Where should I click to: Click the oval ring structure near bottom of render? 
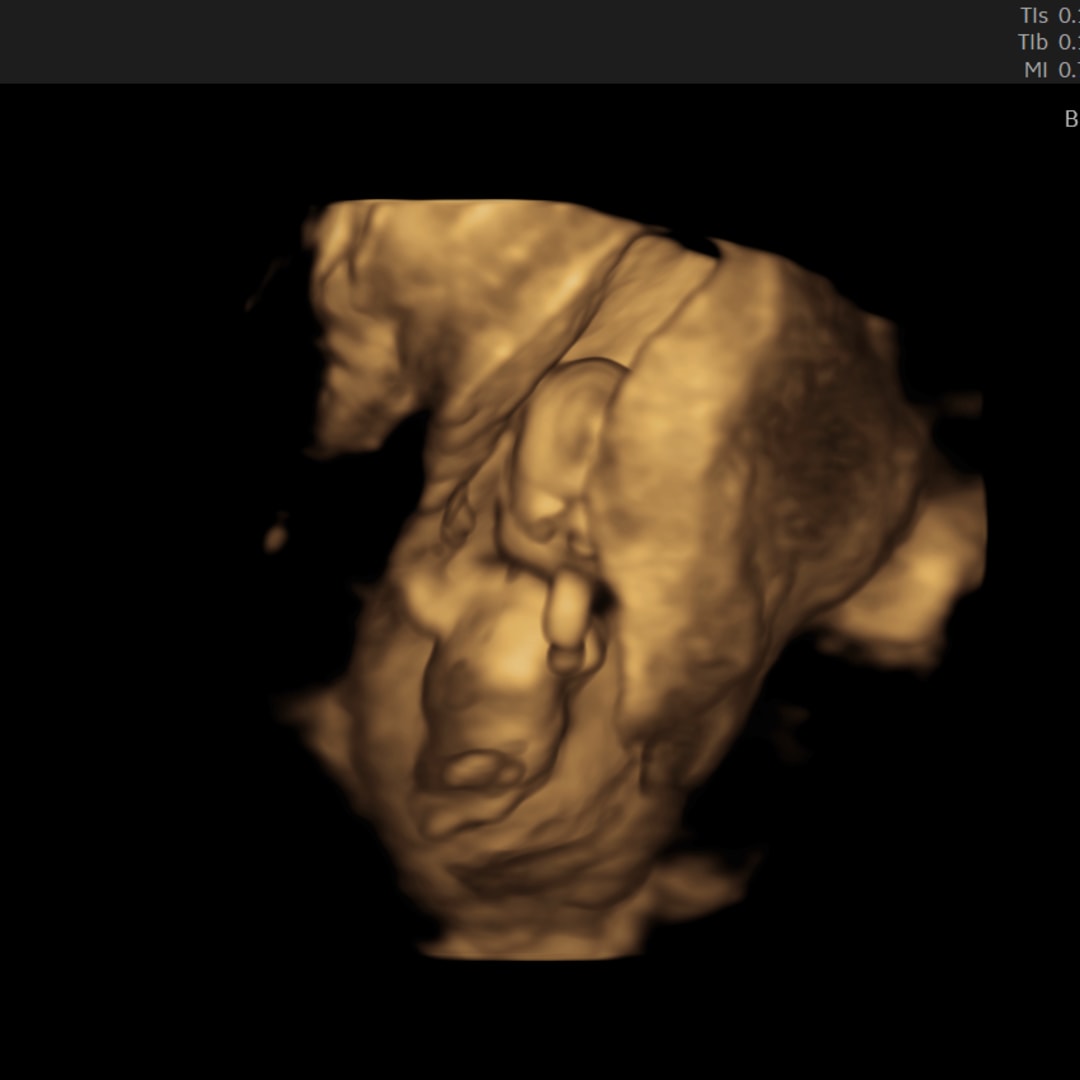tap(476, 770)
